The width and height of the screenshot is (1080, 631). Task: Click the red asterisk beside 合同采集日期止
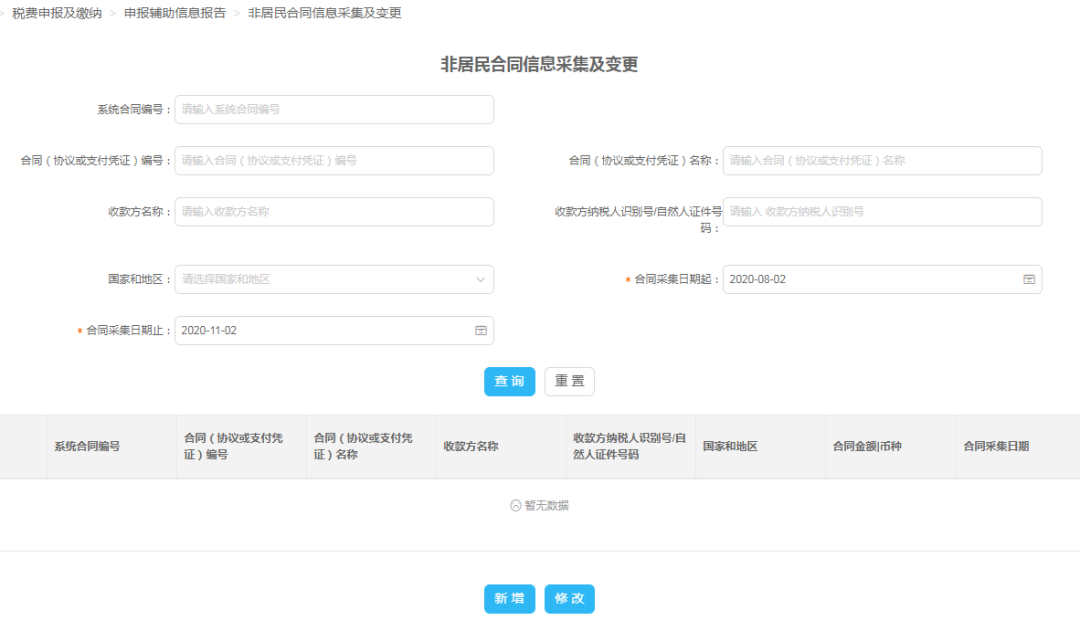click(x=80, y=330)
